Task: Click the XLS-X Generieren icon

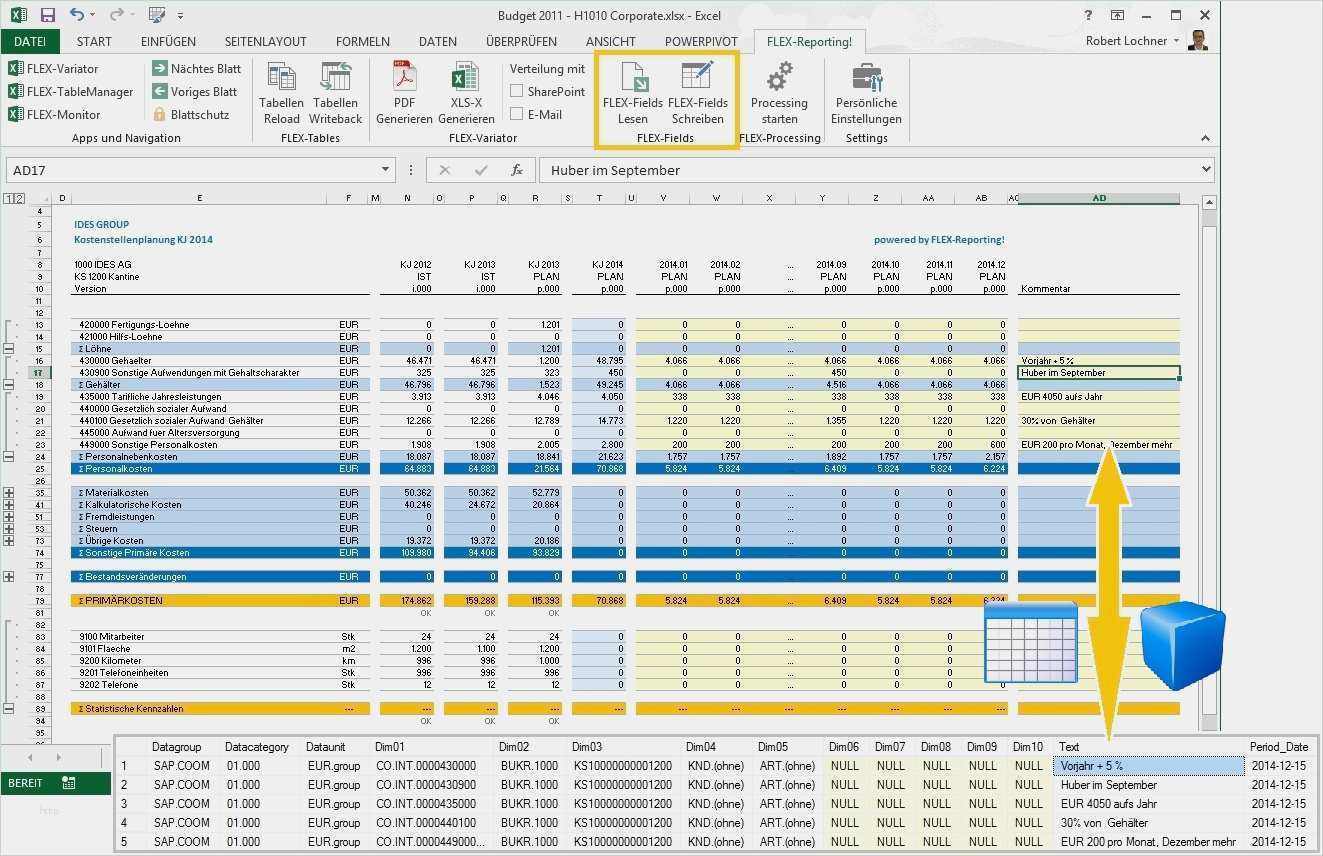Action: coord(465,78)
